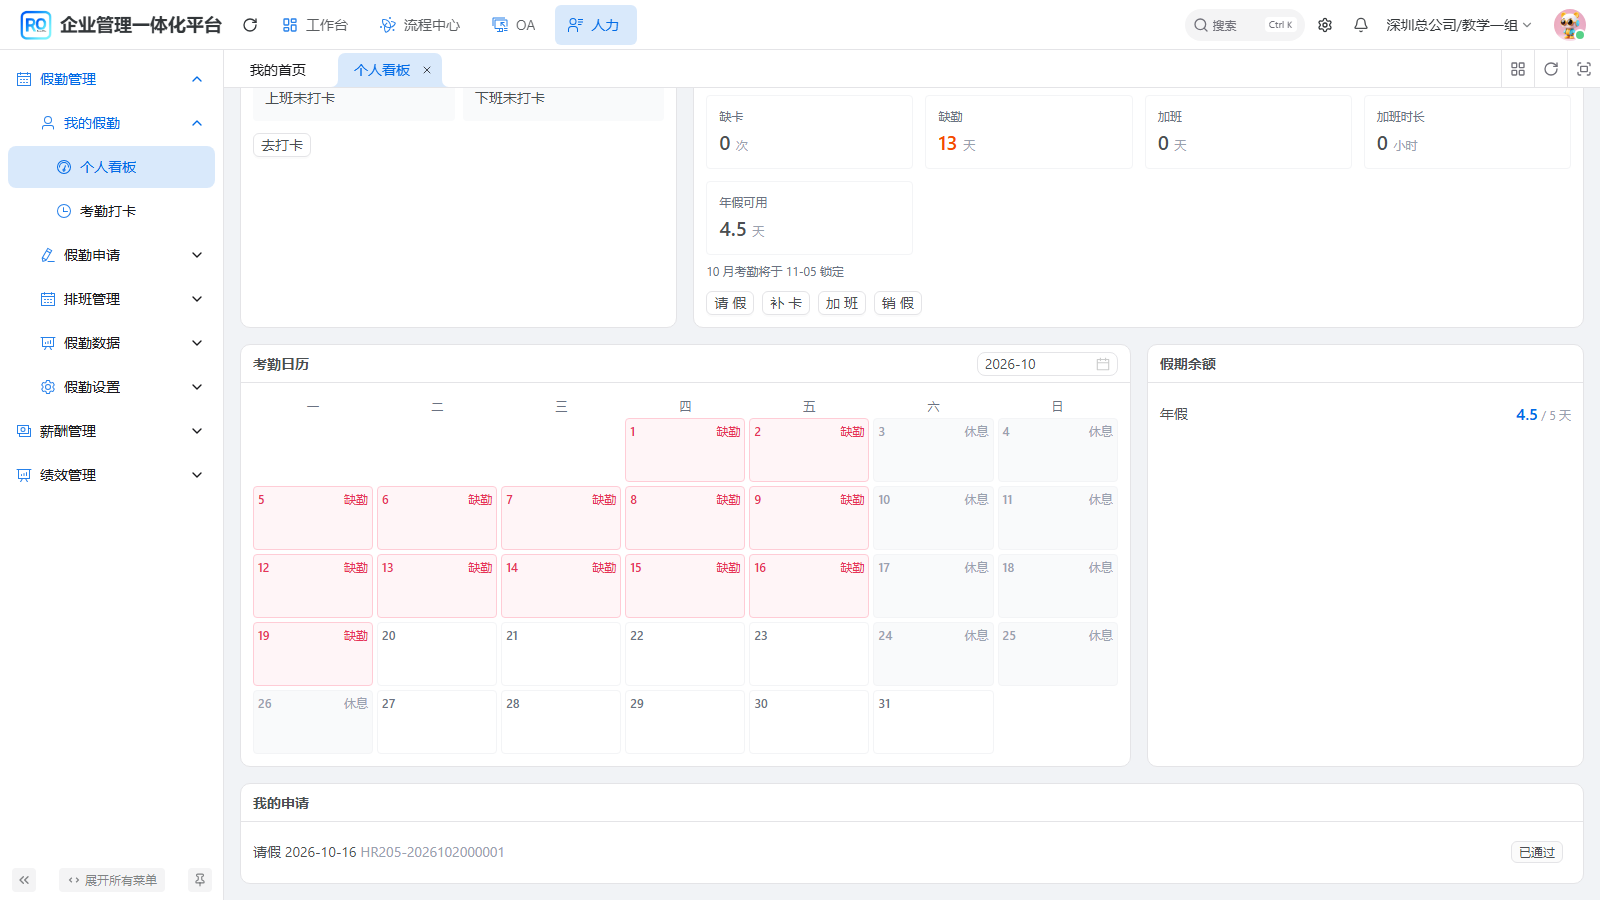Switch to the 工作台 top menu
Screen dimensions: 1600x900
click(x=315, y=25)
